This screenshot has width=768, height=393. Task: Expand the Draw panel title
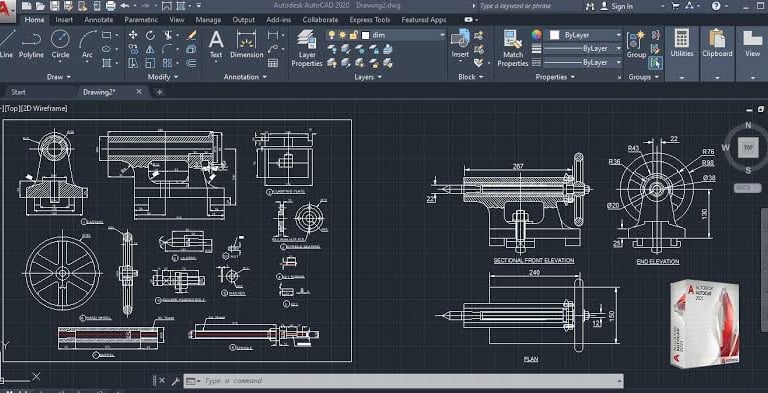coord(59,77)
